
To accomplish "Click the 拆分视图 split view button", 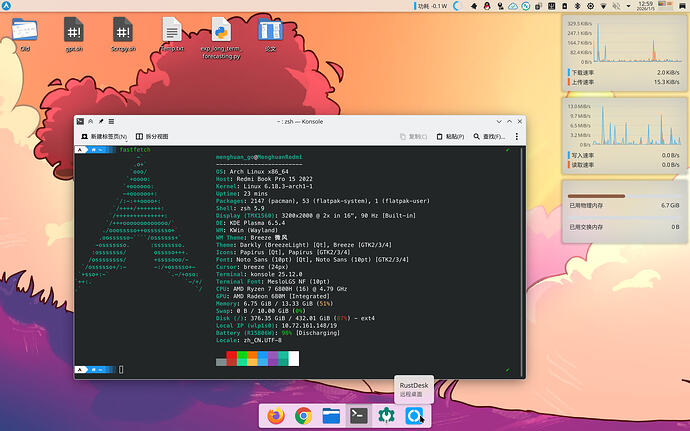I will click(x=152, y=136).
